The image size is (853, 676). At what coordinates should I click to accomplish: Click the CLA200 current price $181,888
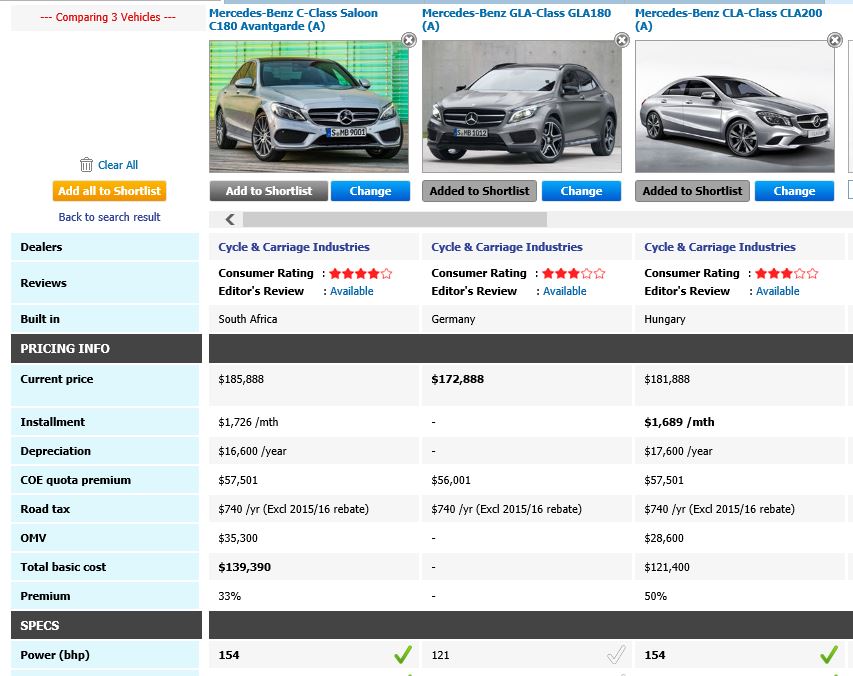[x=667, y=379]
